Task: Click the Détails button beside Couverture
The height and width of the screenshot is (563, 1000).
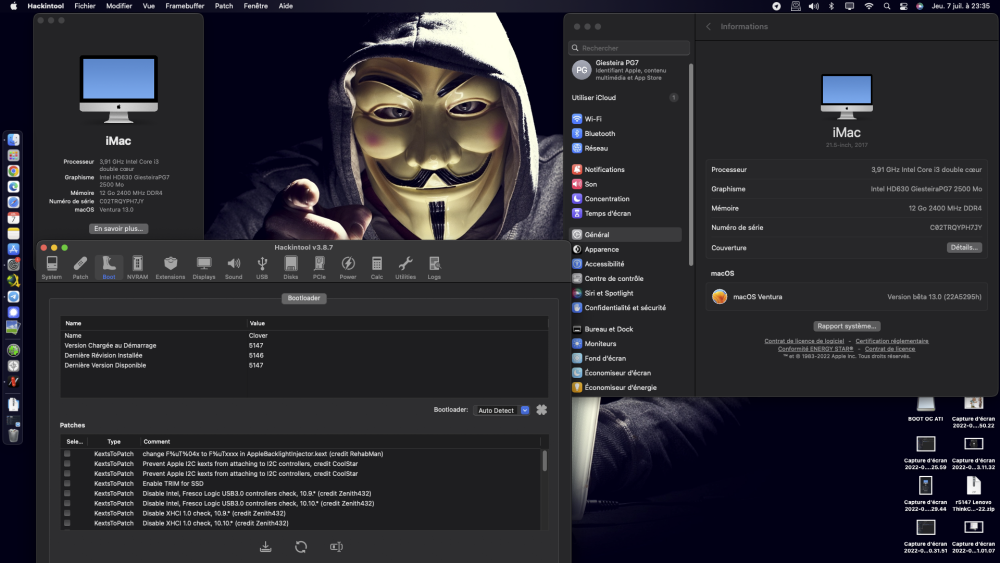Action: (964, 247)
